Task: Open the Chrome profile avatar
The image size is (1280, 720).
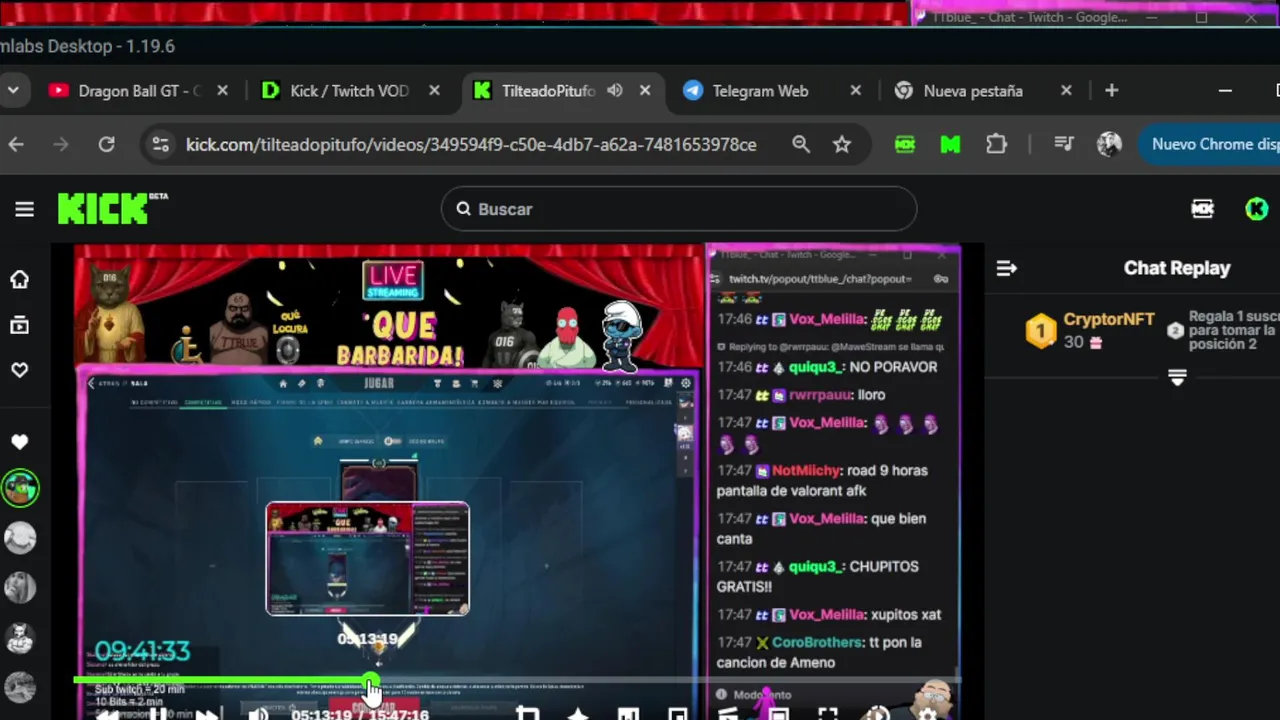Action: point(1109,145)
